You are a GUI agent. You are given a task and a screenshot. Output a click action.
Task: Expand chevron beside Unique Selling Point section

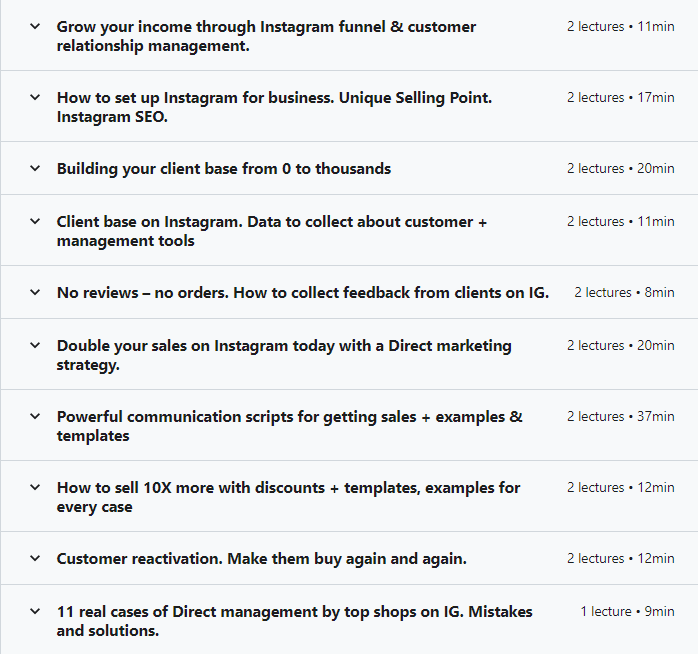(x=35, y=97)
